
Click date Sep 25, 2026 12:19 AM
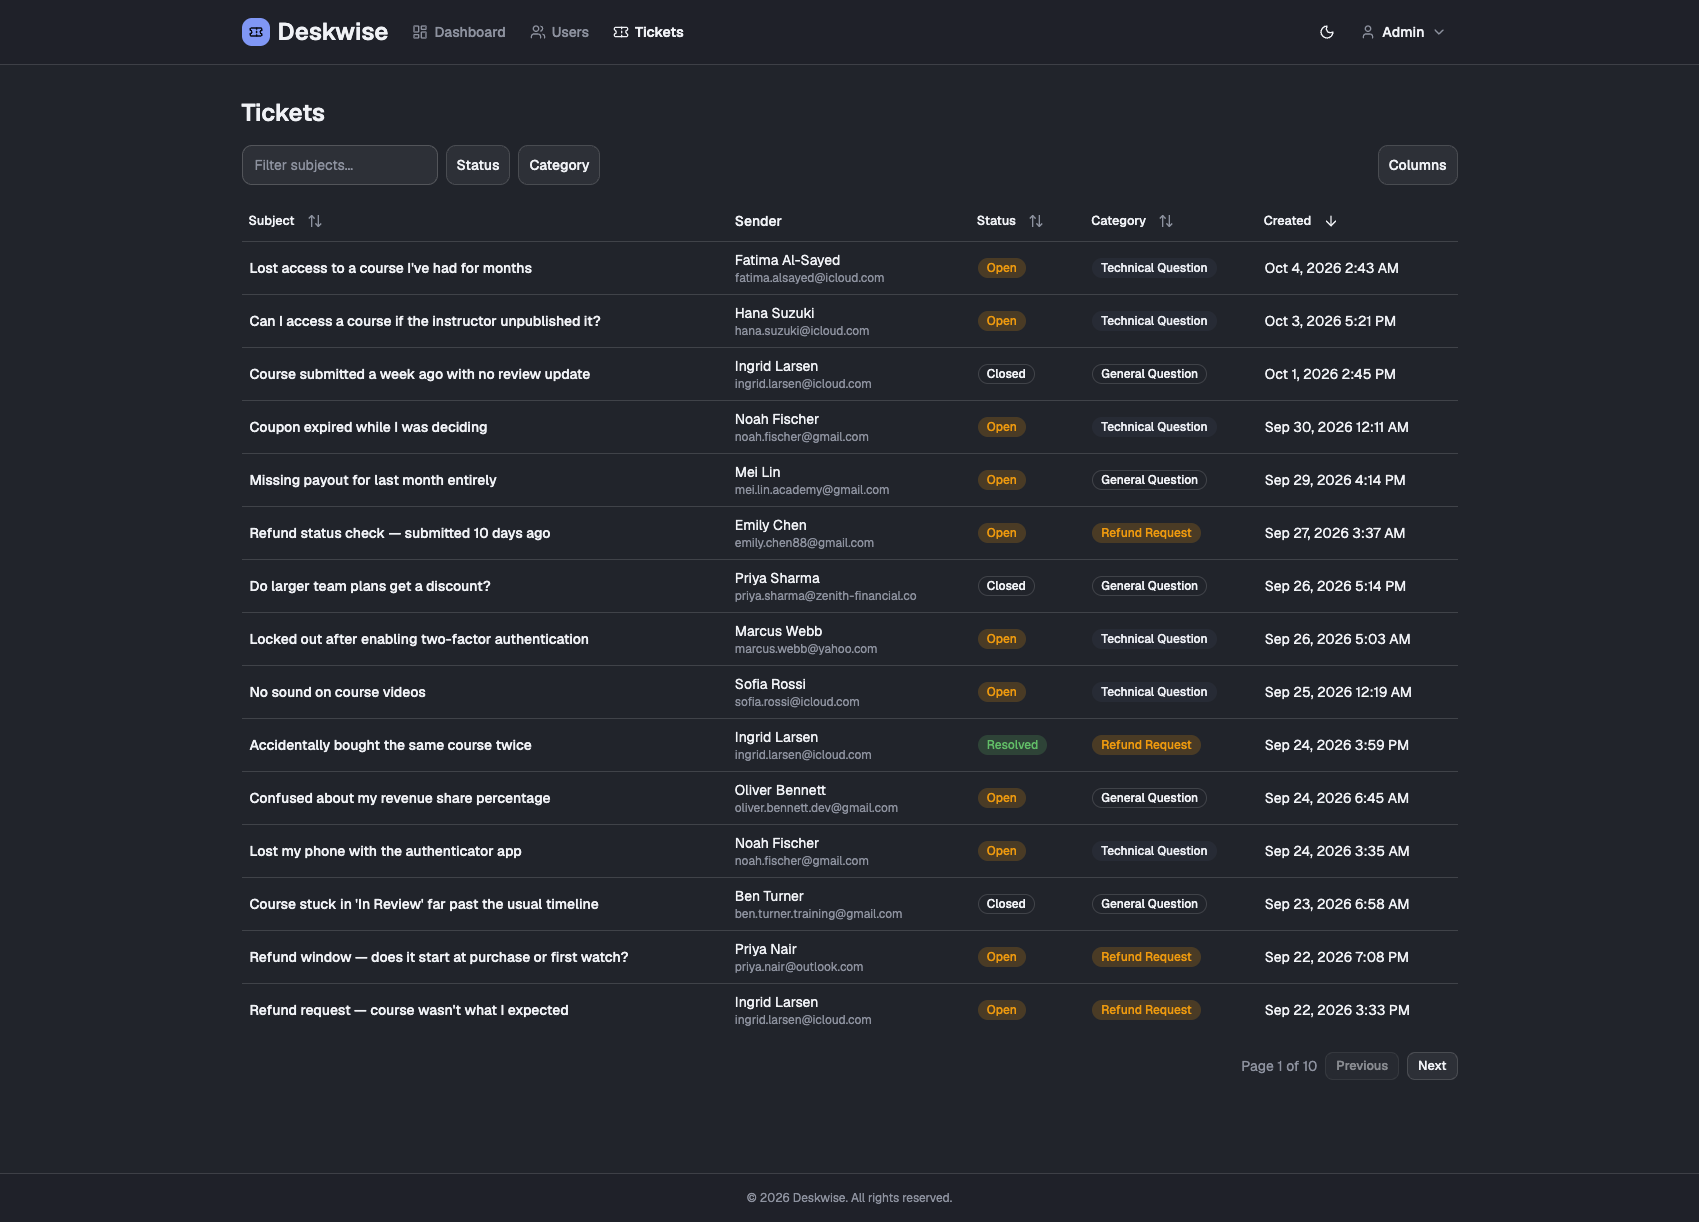pos(1338,692)
